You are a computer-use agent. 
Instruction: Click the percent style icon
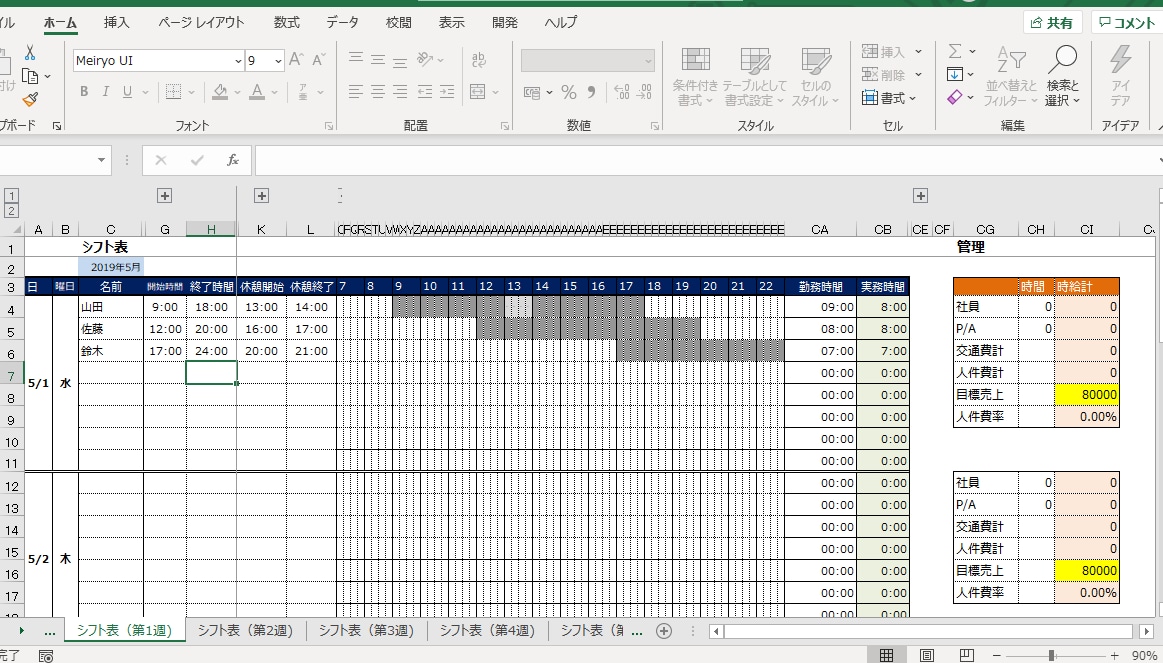(x=569, y=92)
